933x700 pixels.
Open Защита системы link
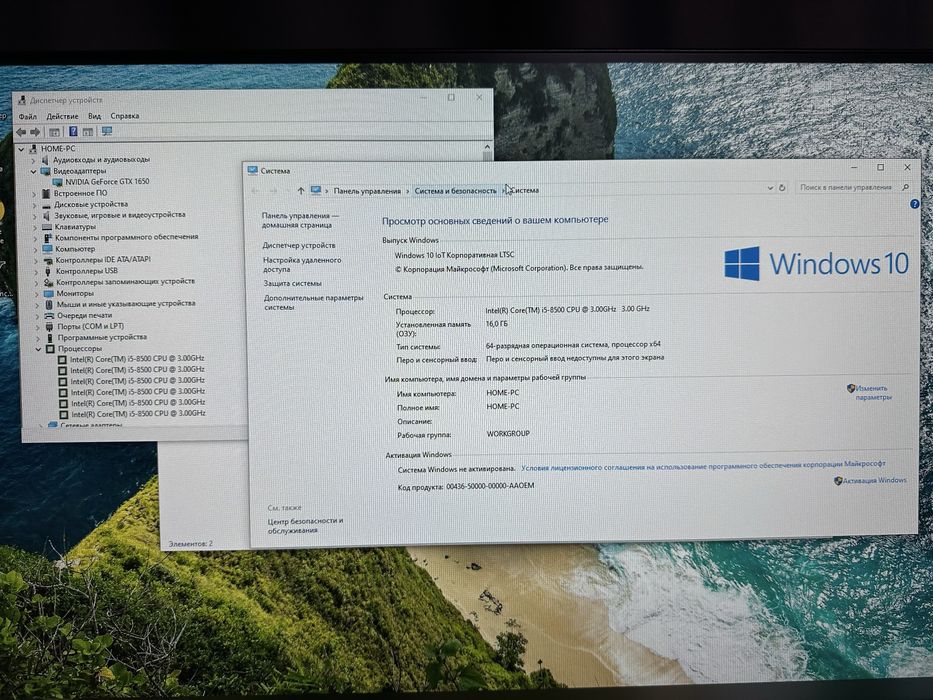pyautogui.click(x=293, y=283)
